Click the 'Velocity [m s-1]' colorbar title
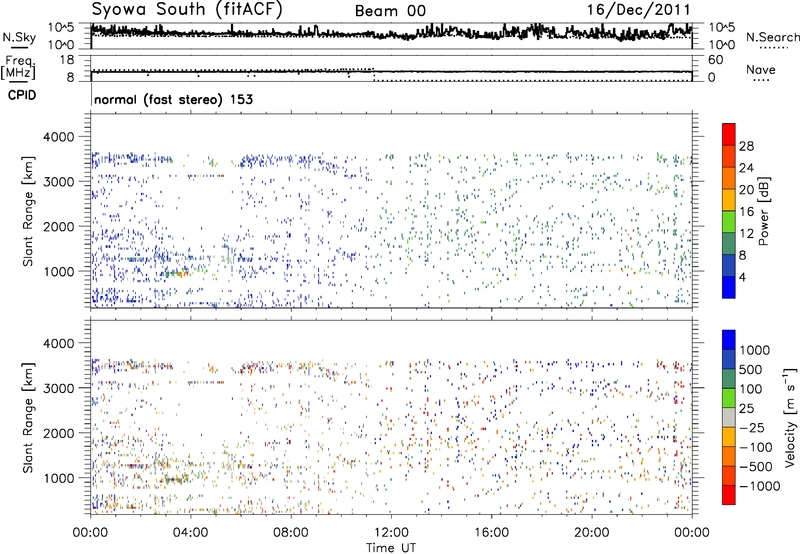800x554 pixels. tap(790, 418)
